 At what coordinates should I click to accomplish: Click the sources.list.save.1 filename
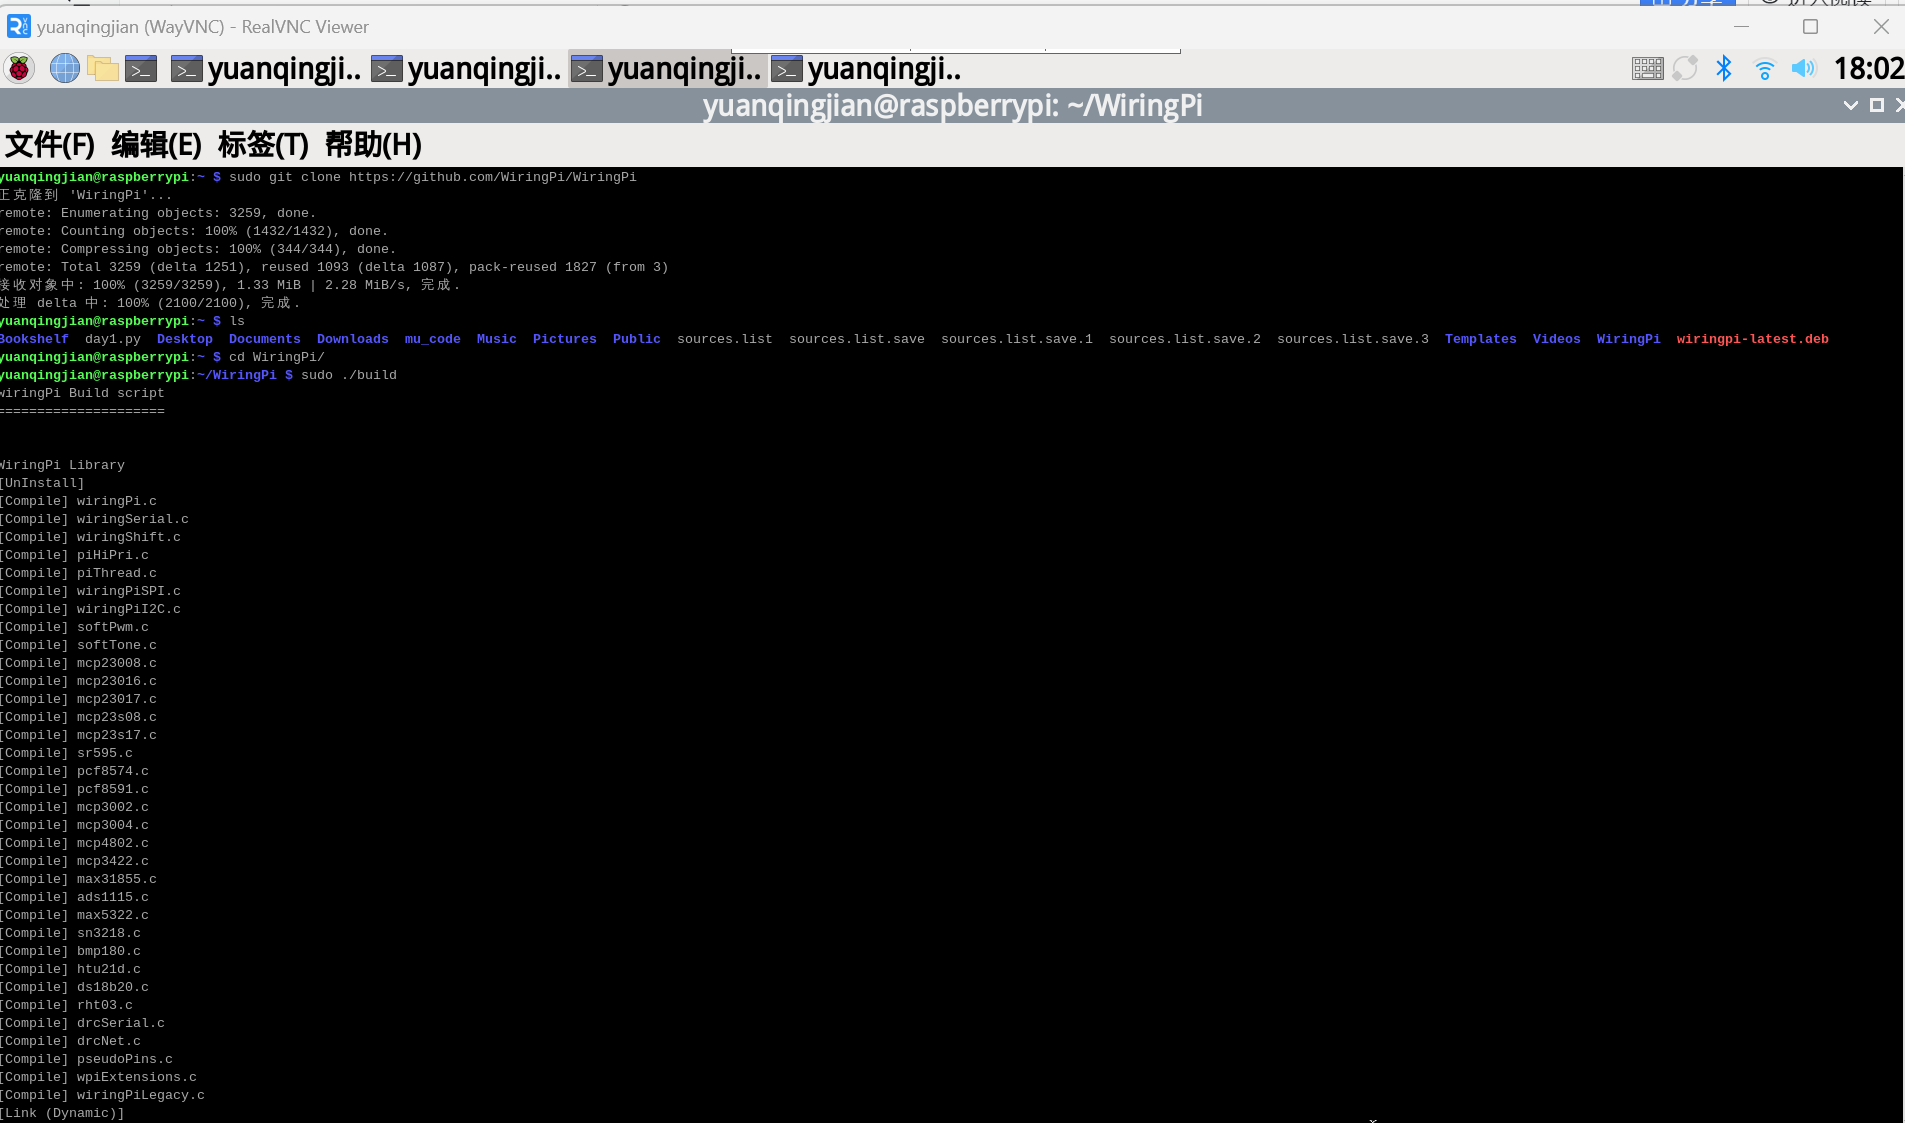click(1017, 339)
